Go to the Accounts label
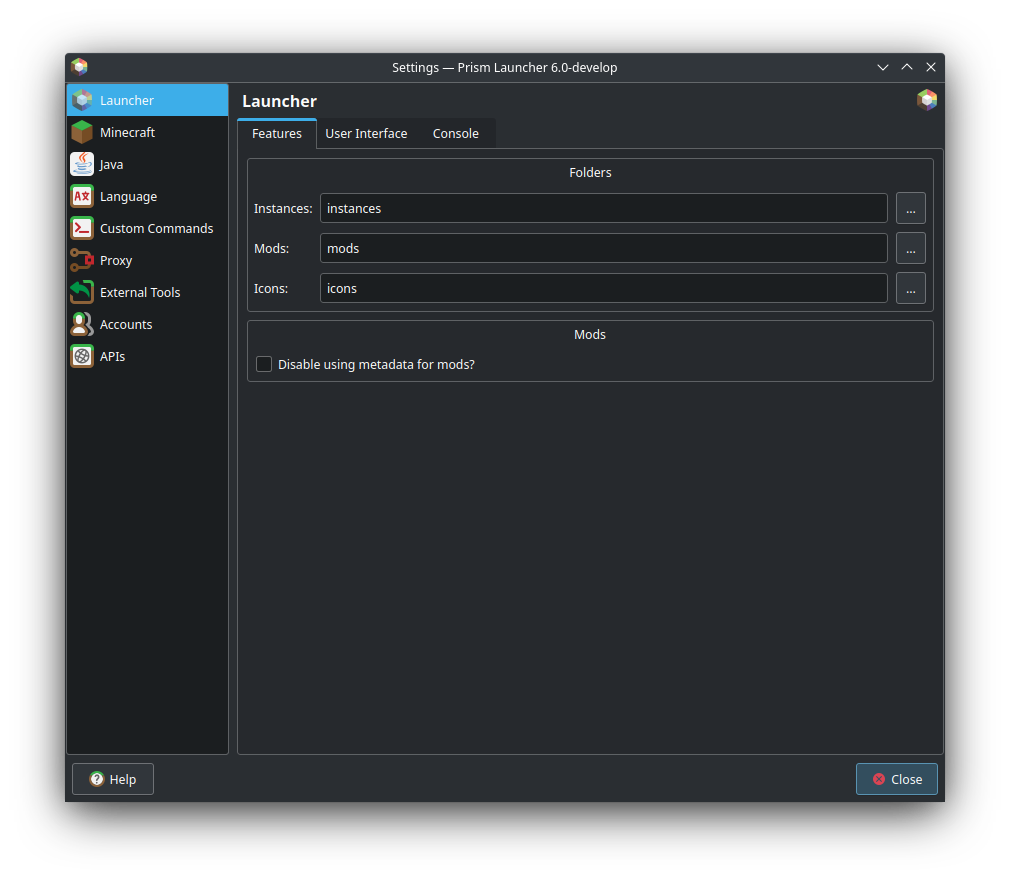This screenshot has height=879, width=1010. pyautogui.click(x=126, y=324)
